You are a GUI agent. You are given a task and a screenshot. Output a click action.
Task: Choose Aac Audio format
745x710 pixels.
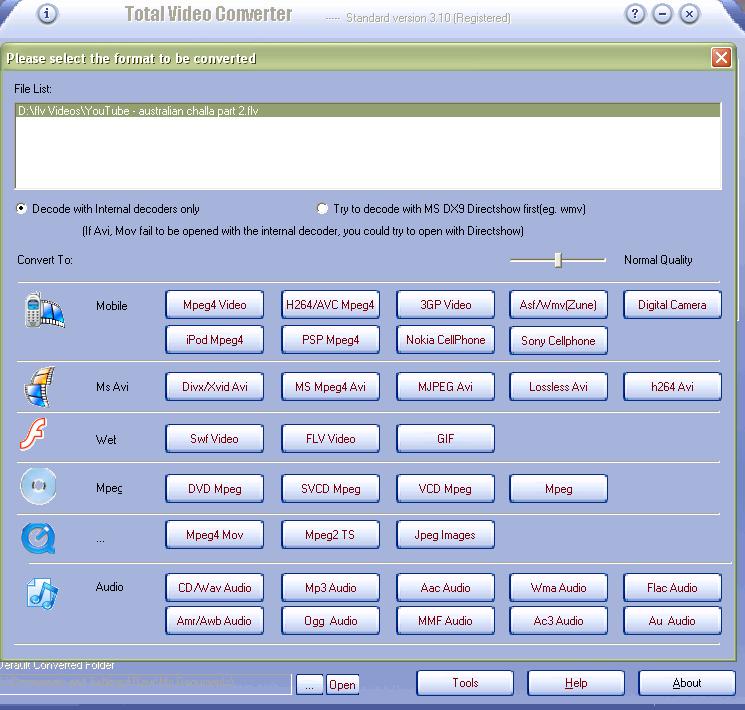click(x=445, y=587)
